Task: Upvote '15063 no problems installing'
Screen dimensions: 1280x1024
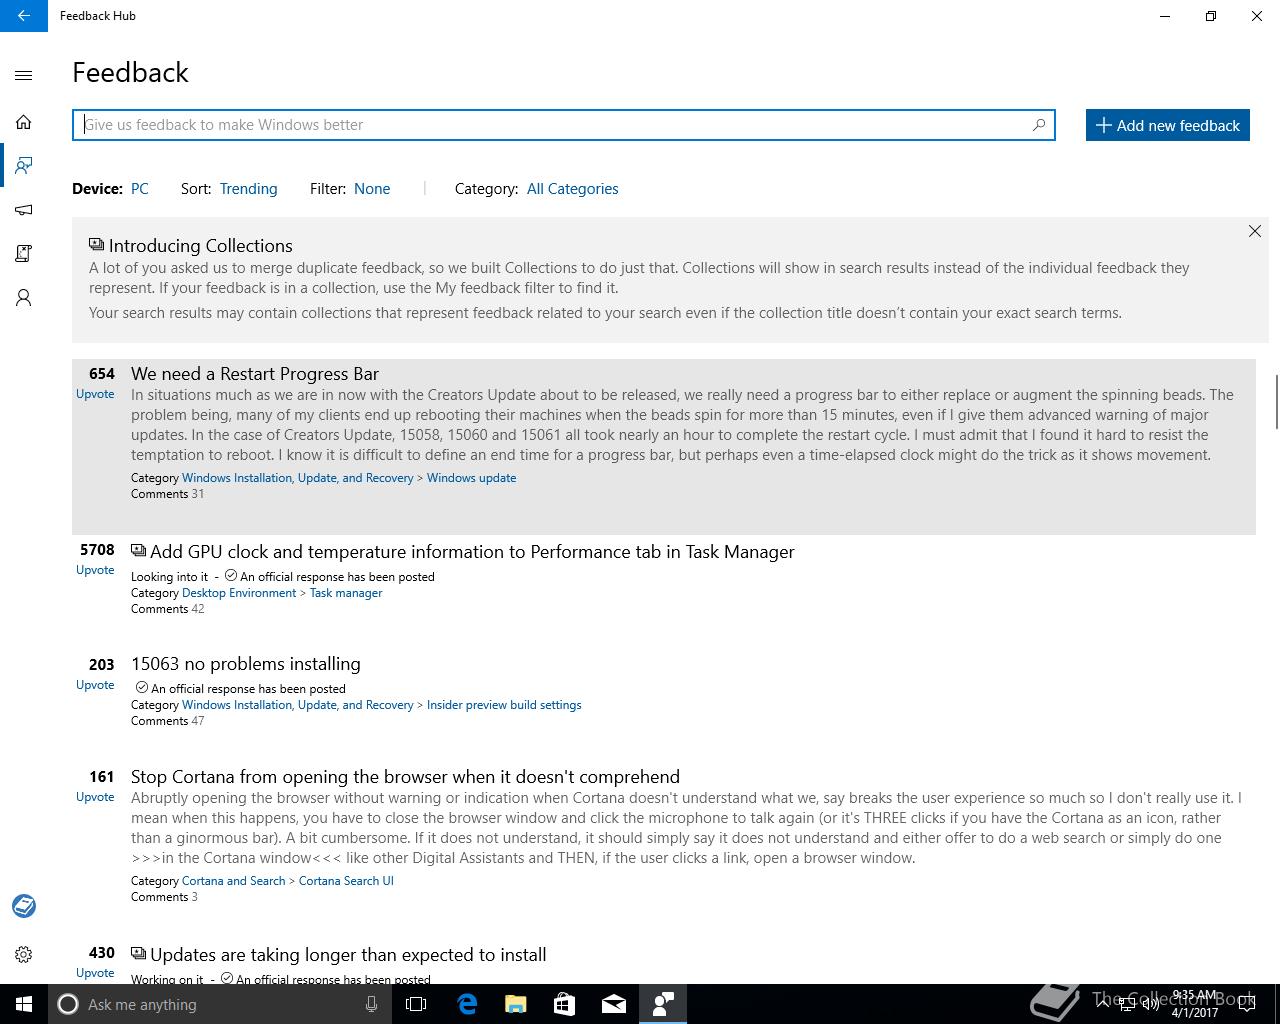Action: tap(95, 685)
